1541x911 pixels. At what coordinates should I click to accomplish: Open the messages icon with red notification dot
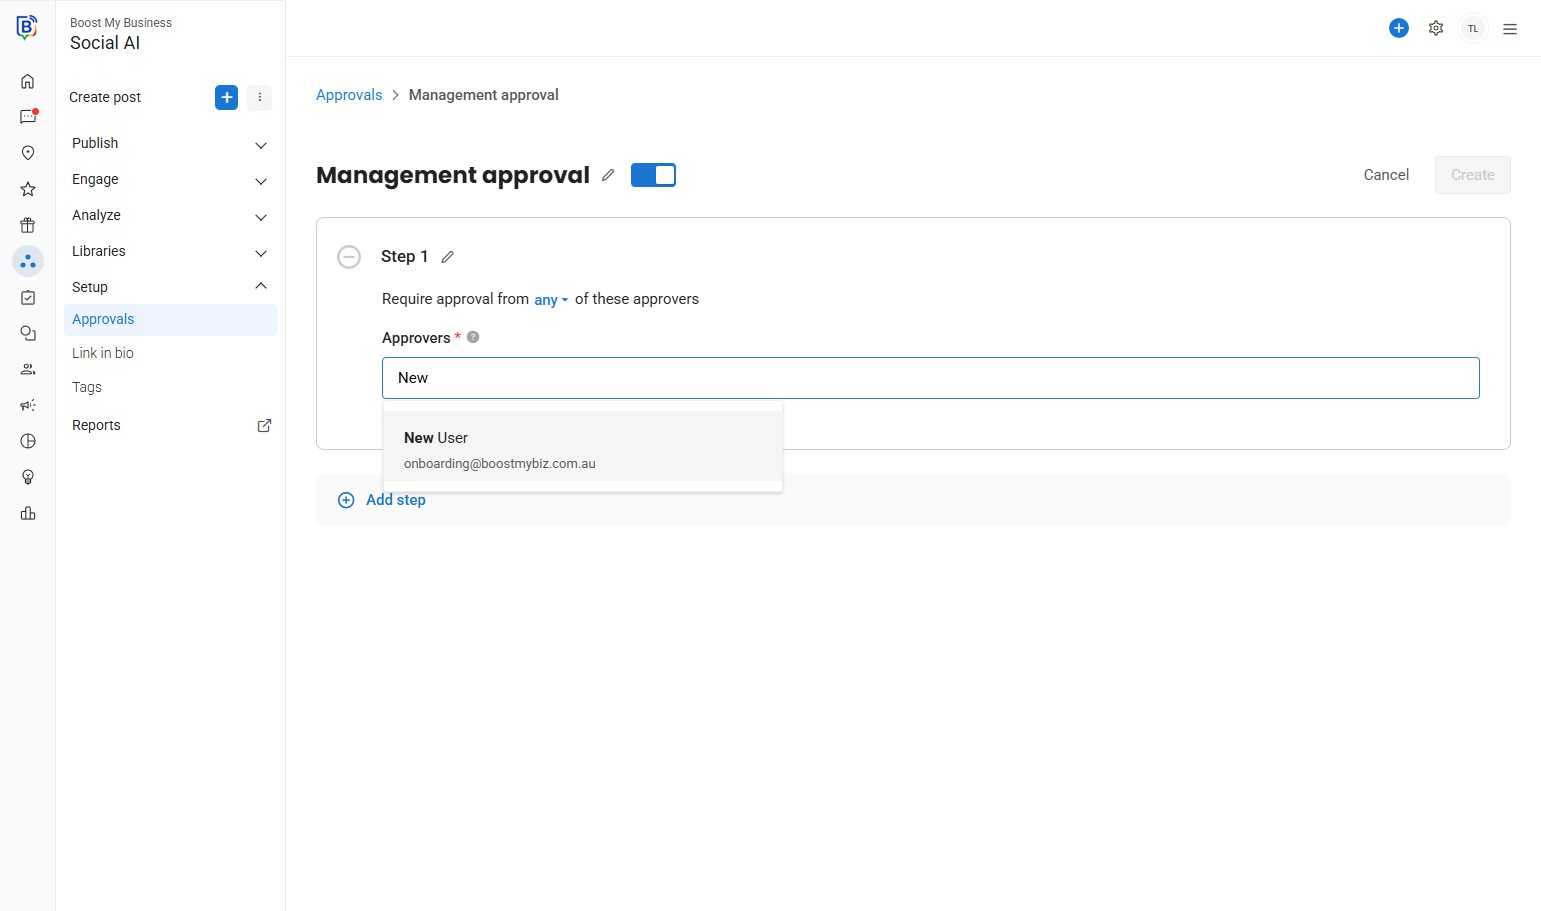pos(28,117)
